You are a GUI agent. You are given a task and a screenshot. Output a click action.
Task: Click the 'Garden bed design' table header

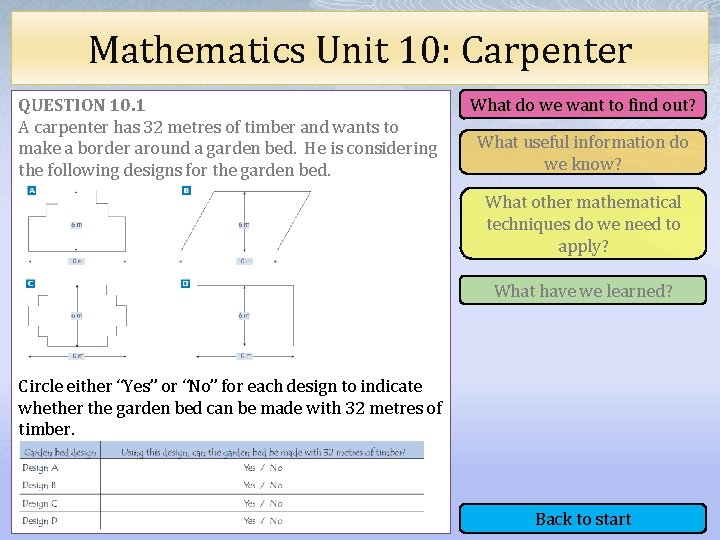coord(60,452)
